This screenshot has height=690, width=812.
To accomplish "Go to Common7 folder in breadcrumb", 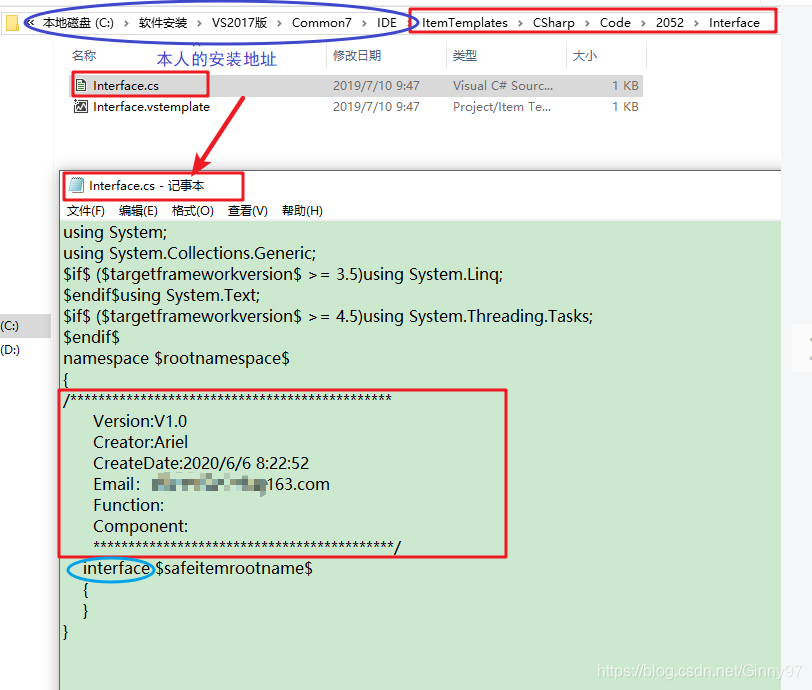I will pos(322,23).
